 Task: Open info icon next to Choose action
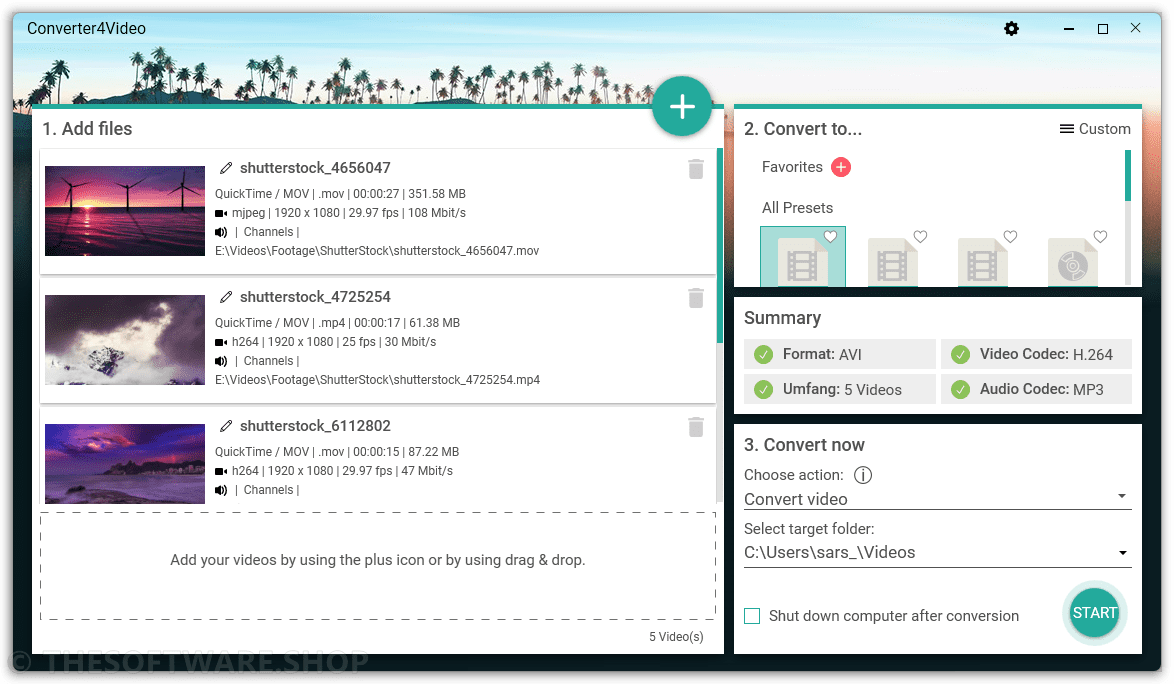click(x=863, y=475)
